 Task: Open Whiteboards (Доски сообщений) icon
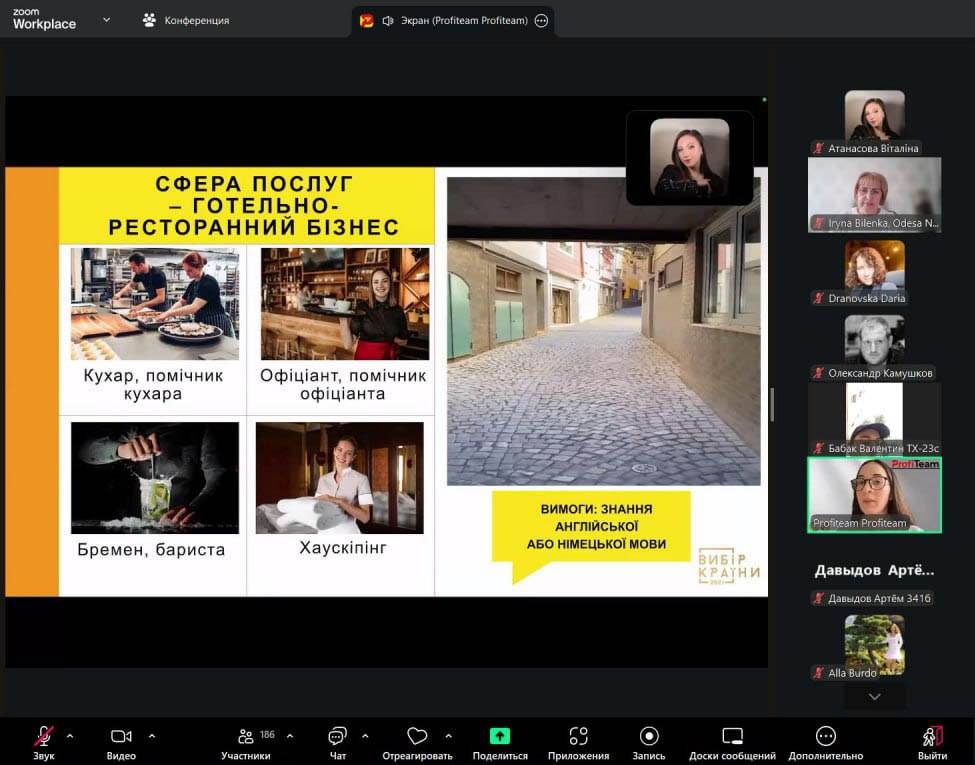pos(732,737)
